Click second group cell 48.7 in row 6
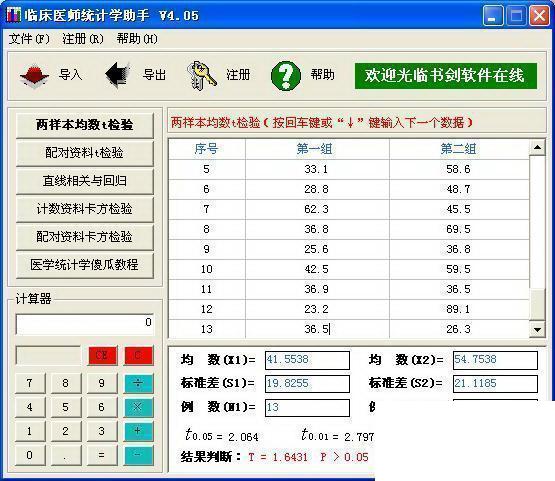The width and height of the screenshot is (555, 481). point(459,189)
